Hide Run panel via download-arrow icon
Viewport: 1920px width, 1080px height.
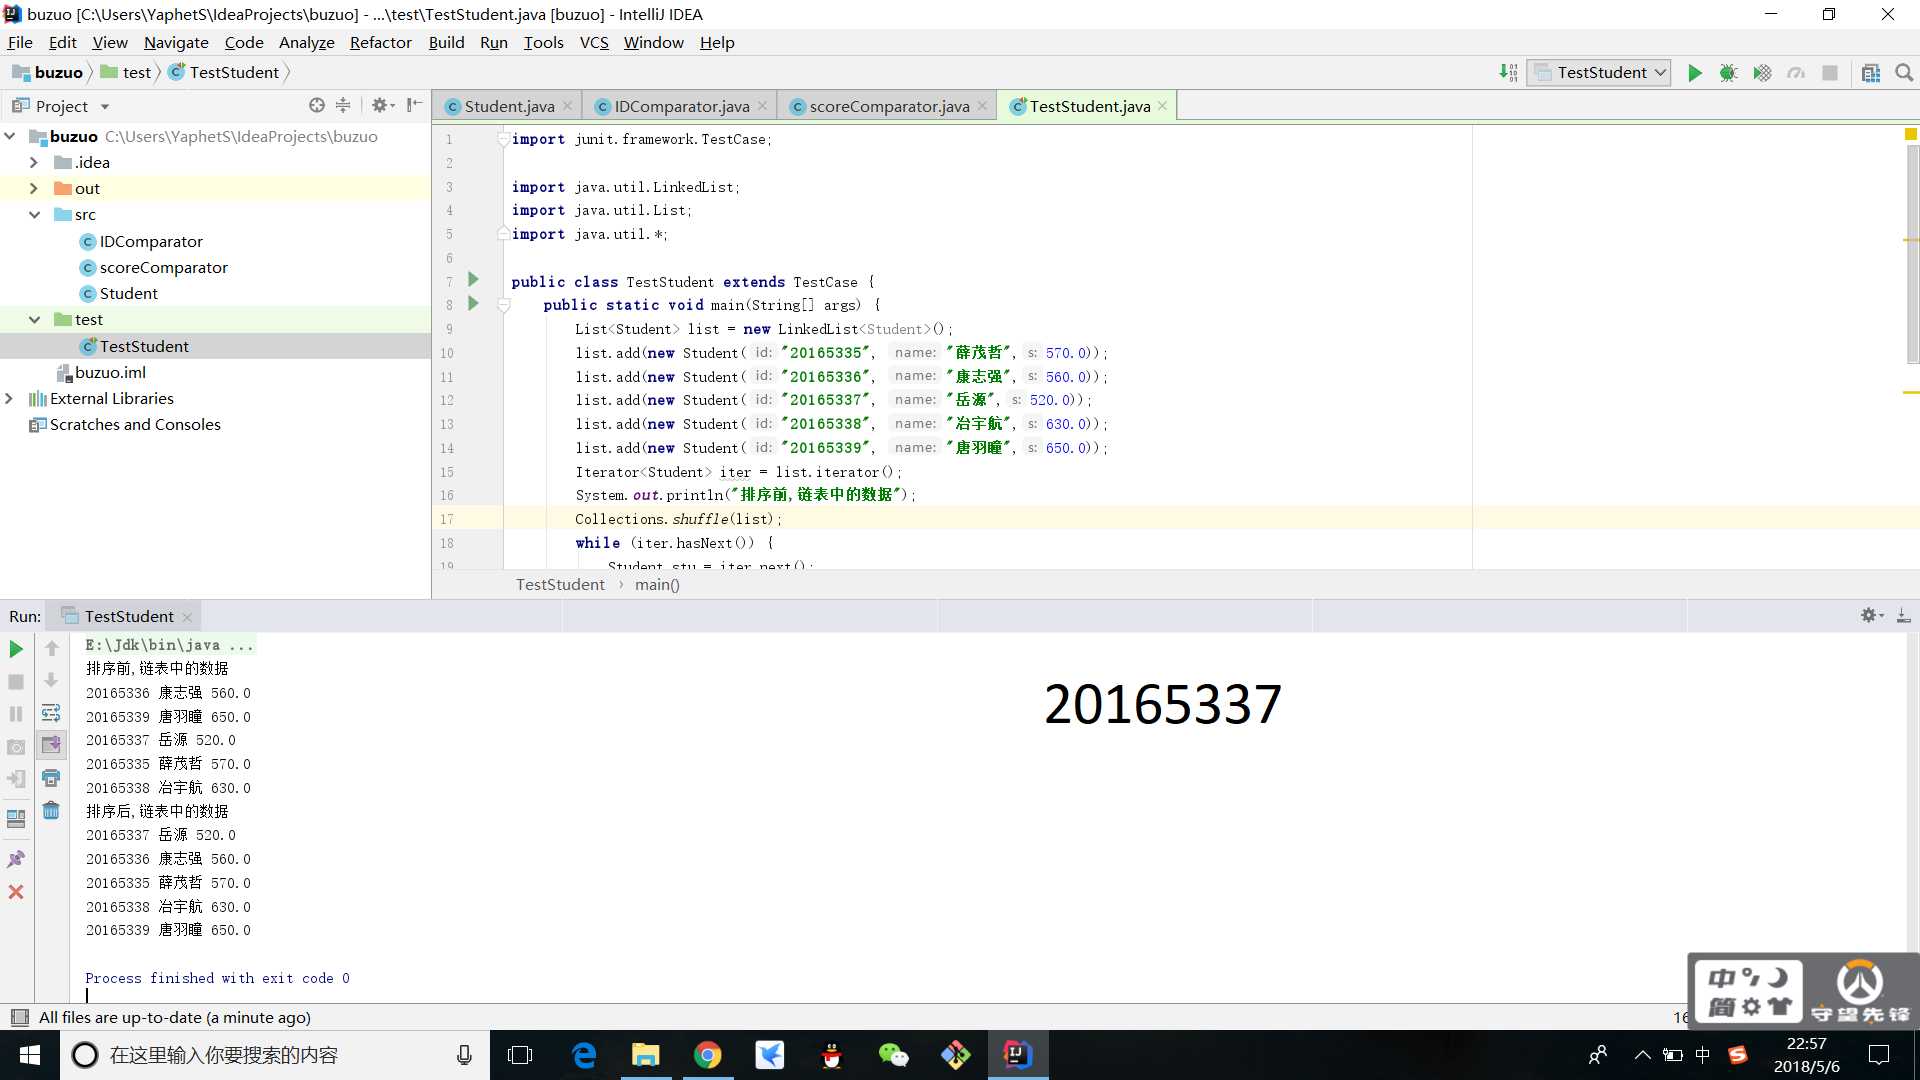[1903, 616]
